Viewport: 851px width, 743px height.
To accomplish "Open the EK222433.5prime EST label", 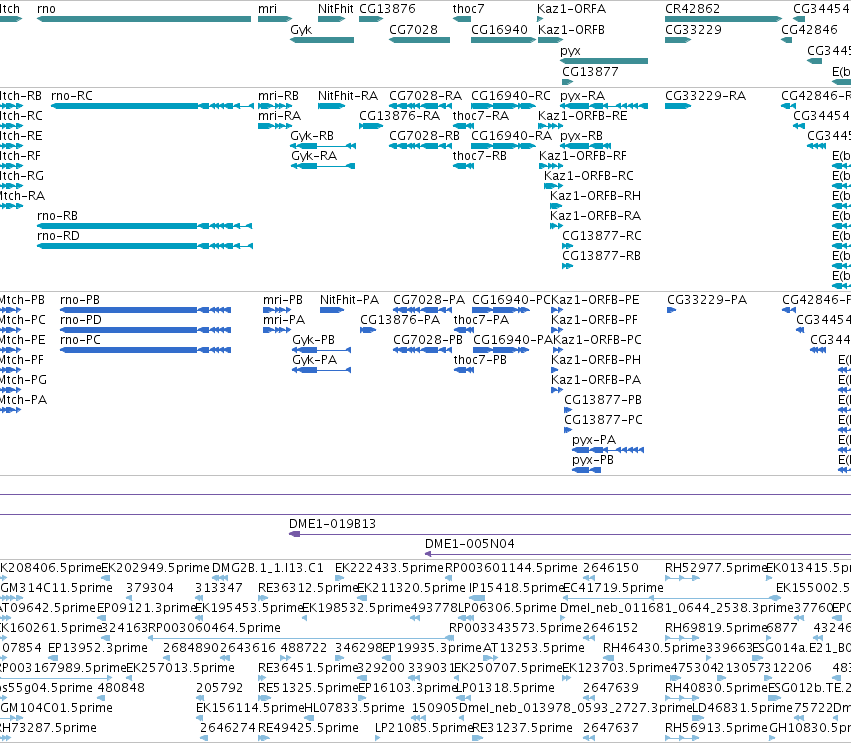I will [389, 568].
